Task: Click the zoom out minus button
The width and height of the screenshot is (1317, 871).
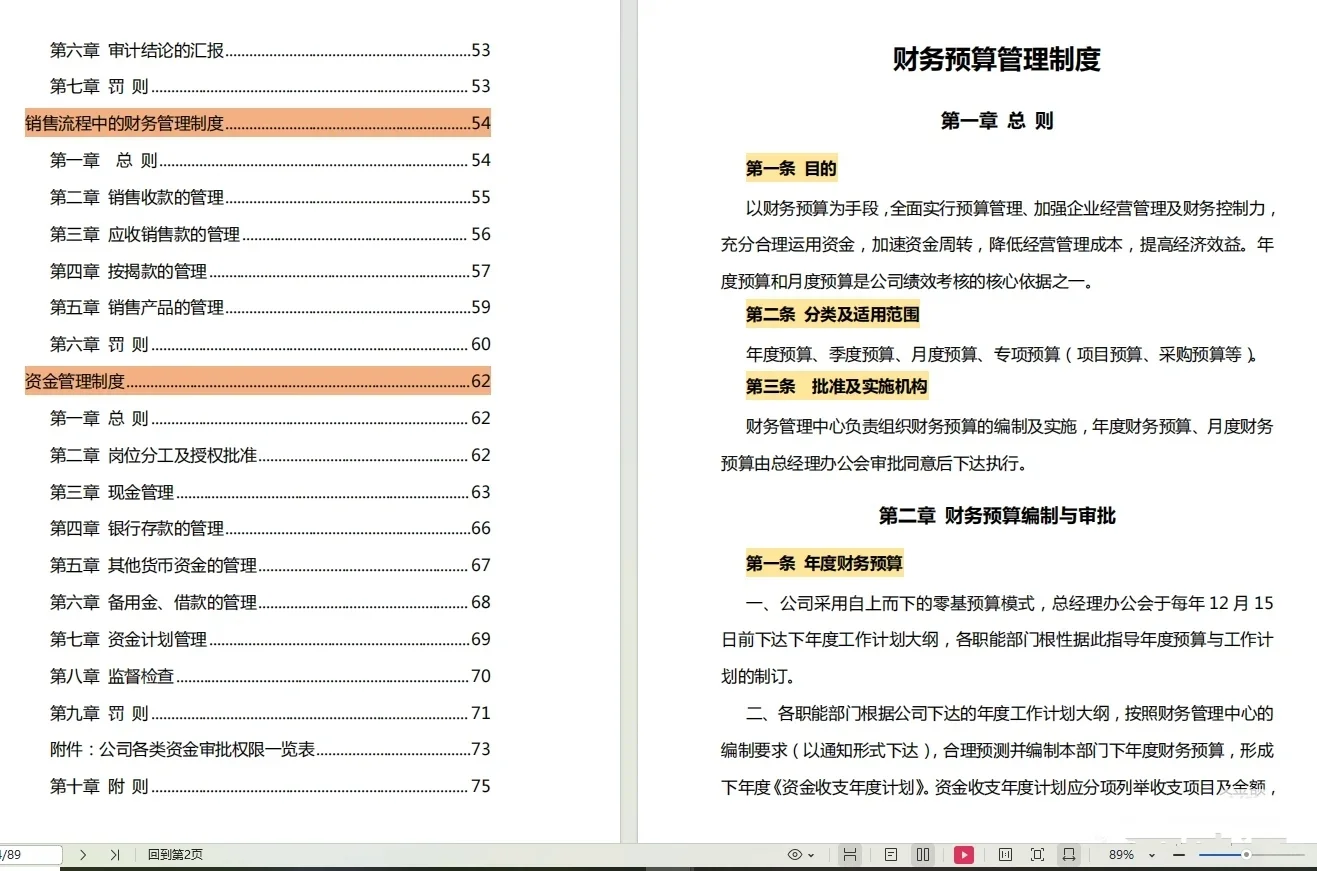Action: tap(1179, 855)
